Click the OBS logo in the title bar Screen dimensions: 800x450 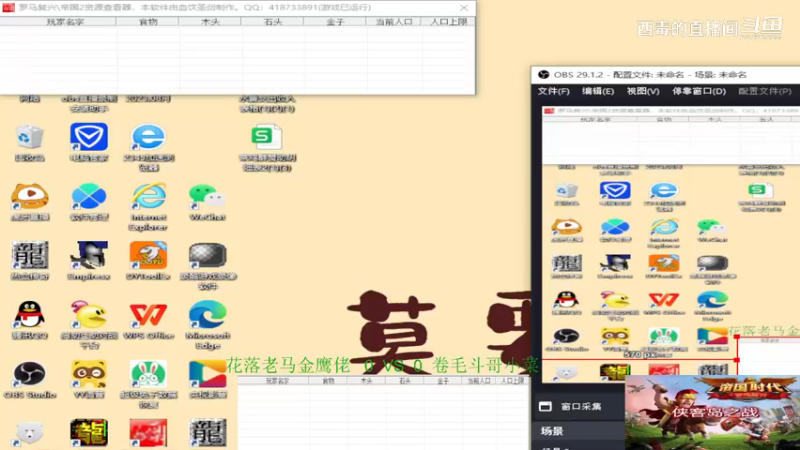point(543,74)
